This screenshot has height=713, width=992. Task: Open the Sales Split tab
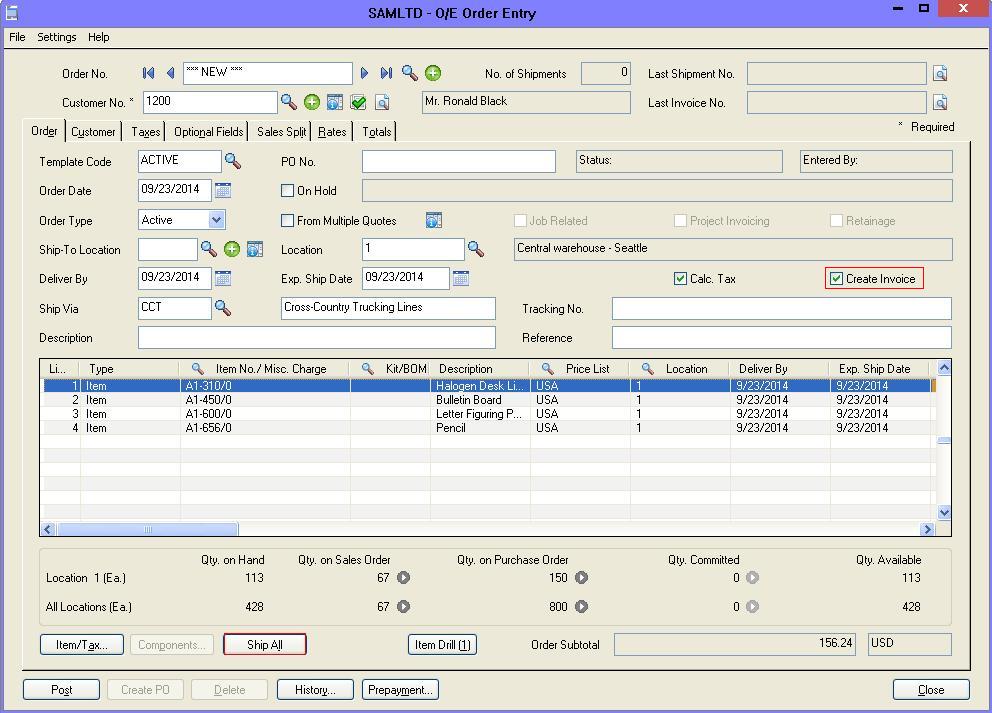[281, 132]
